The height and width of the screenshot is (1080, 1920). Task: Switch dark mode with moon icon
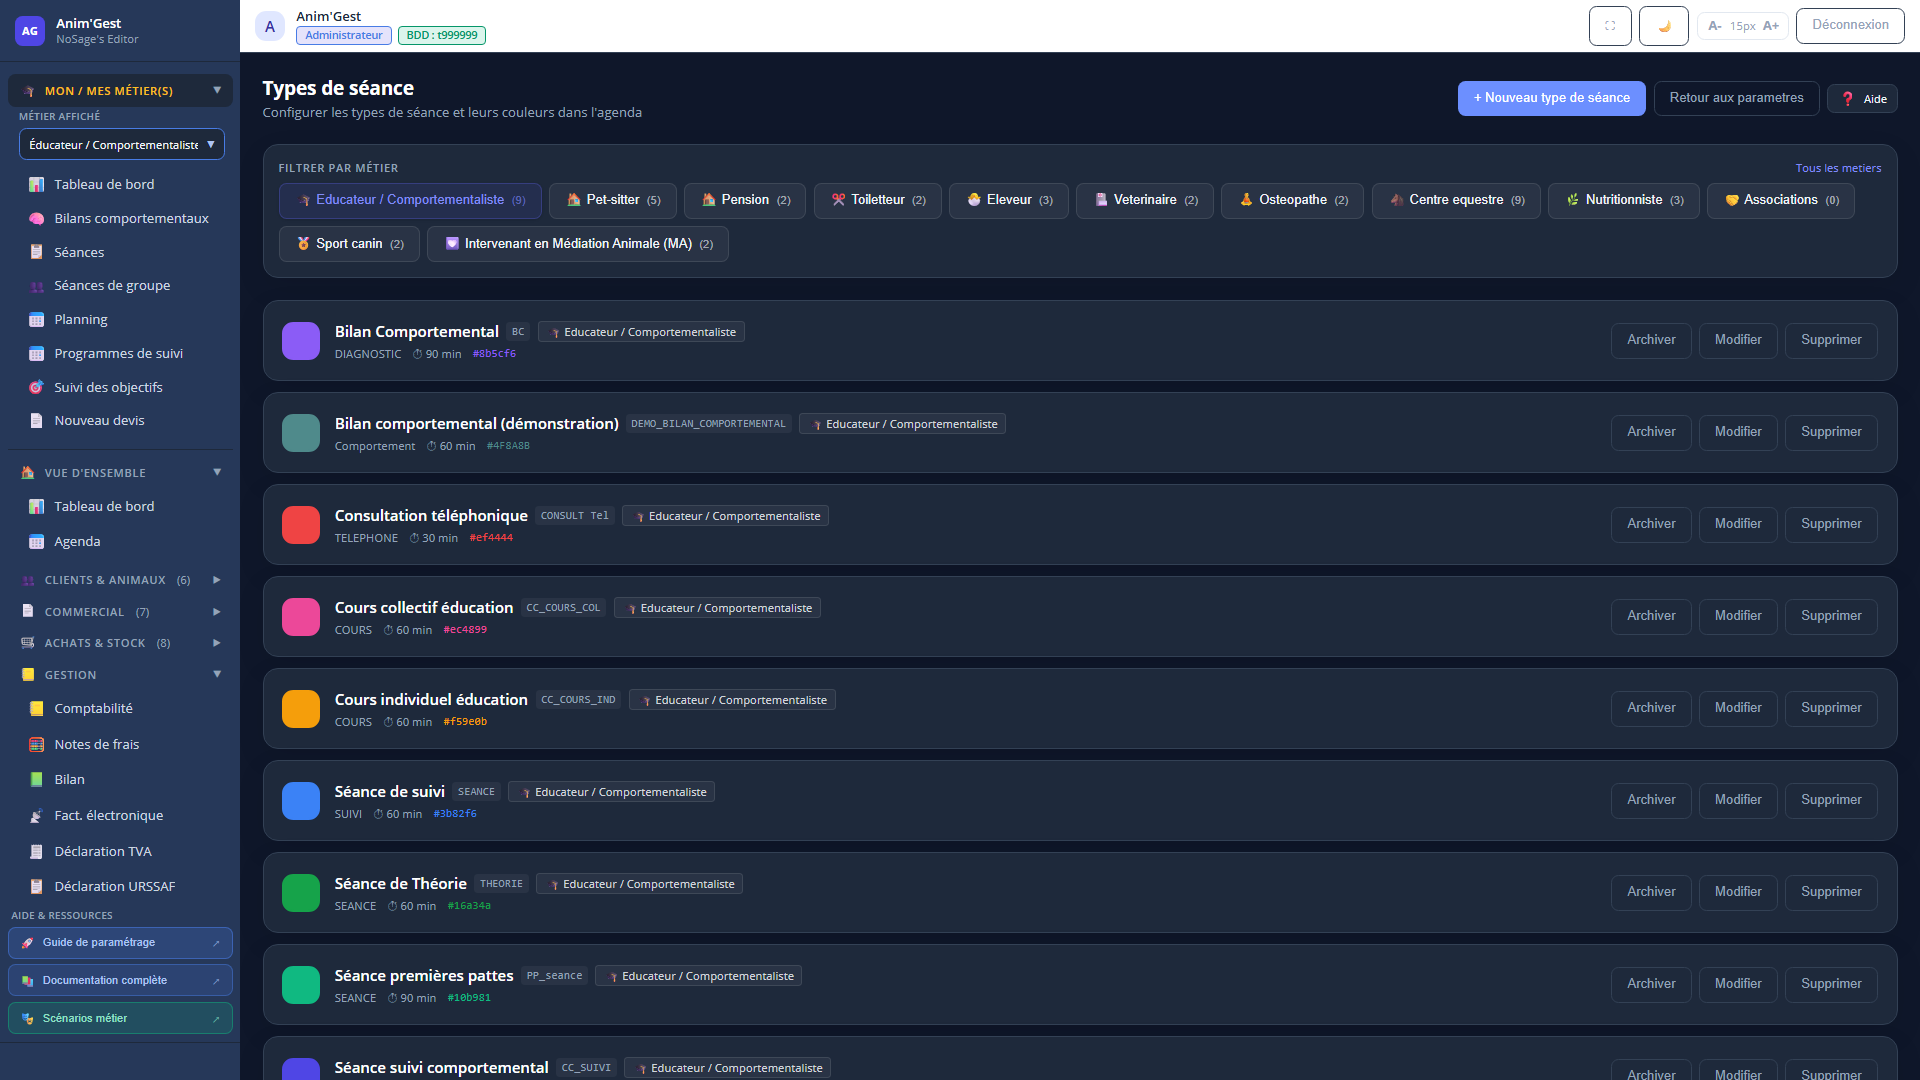click(1664, 26)
